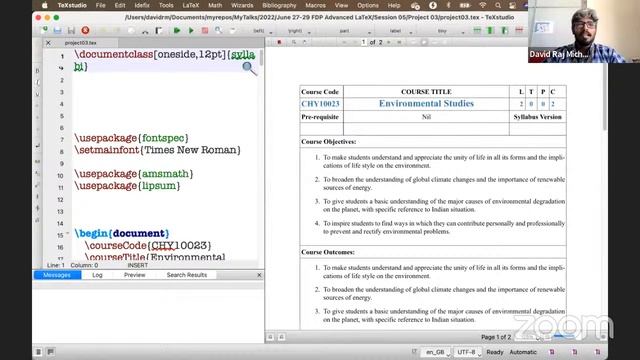Go to last page in PDF viewer
This screenshot has width=640, height=360.
[x=399, y=42]
